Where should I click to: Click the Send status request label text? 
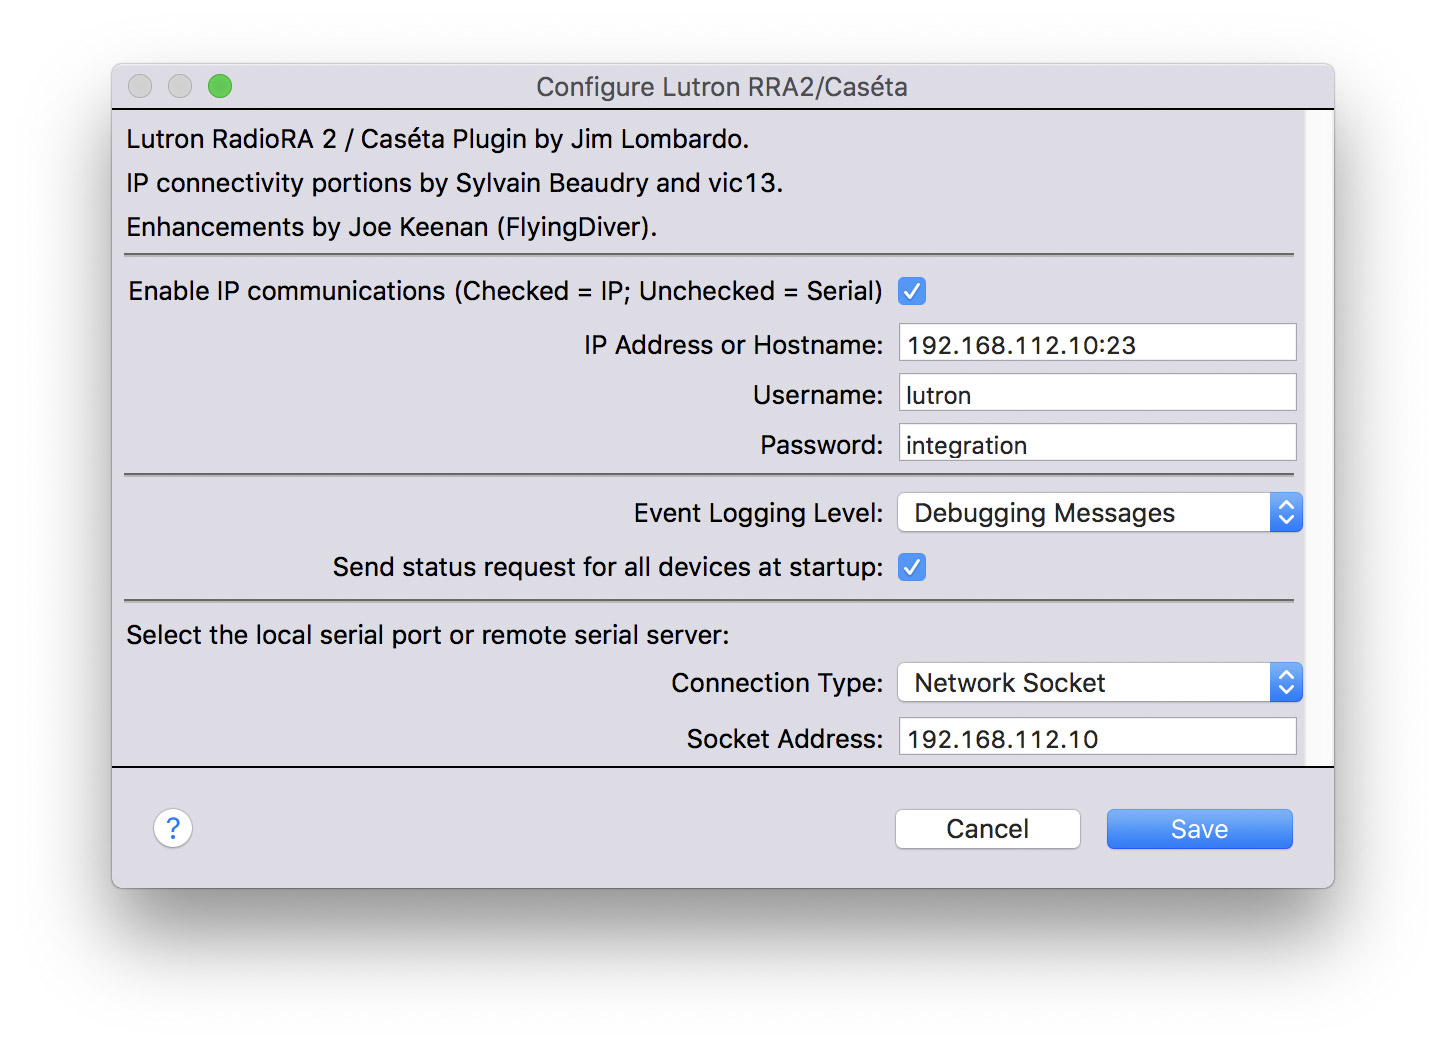tap(607, 567)
